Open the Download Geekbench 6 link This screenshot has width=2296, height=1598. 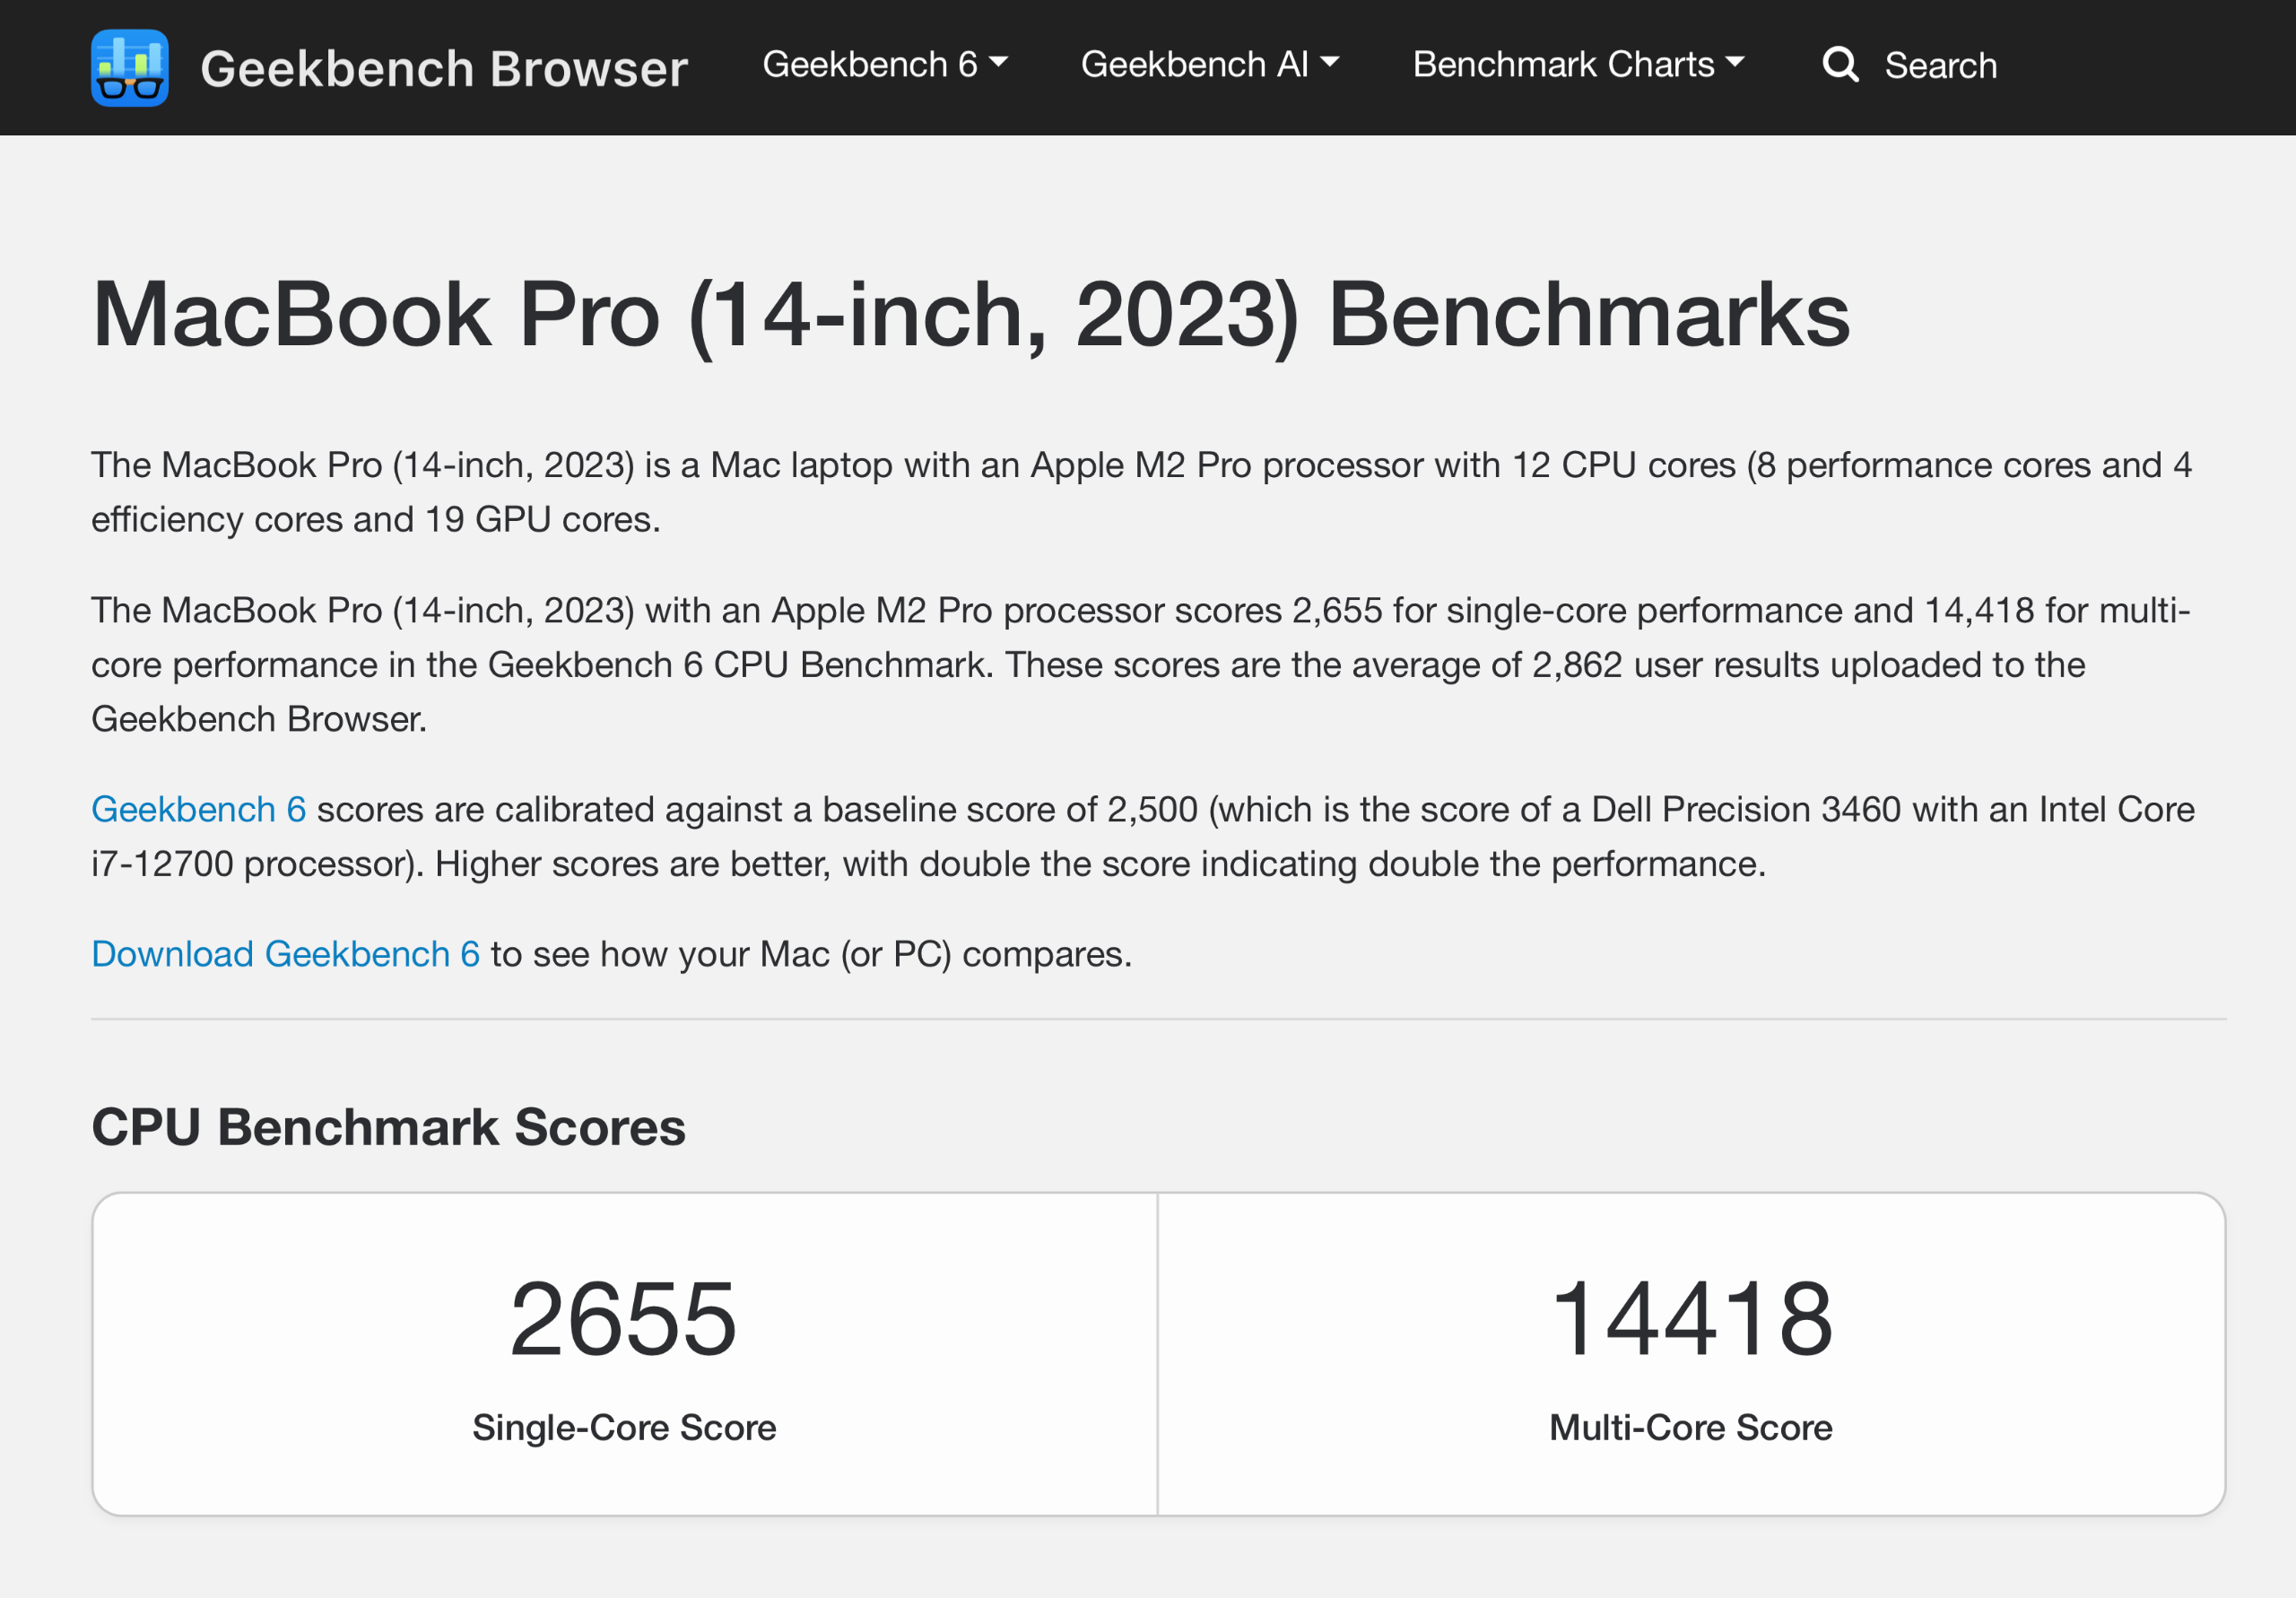285,954
